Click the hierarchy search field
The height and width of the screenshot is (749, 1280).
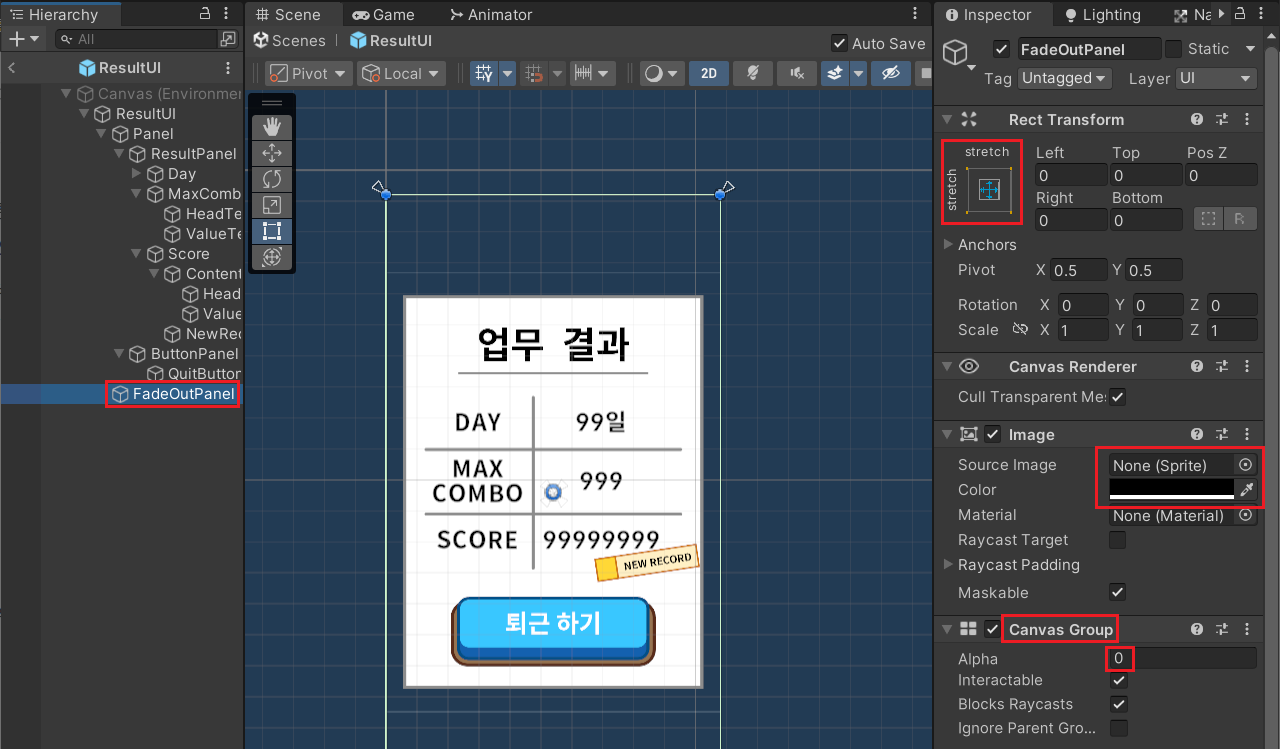click(137, 39)
